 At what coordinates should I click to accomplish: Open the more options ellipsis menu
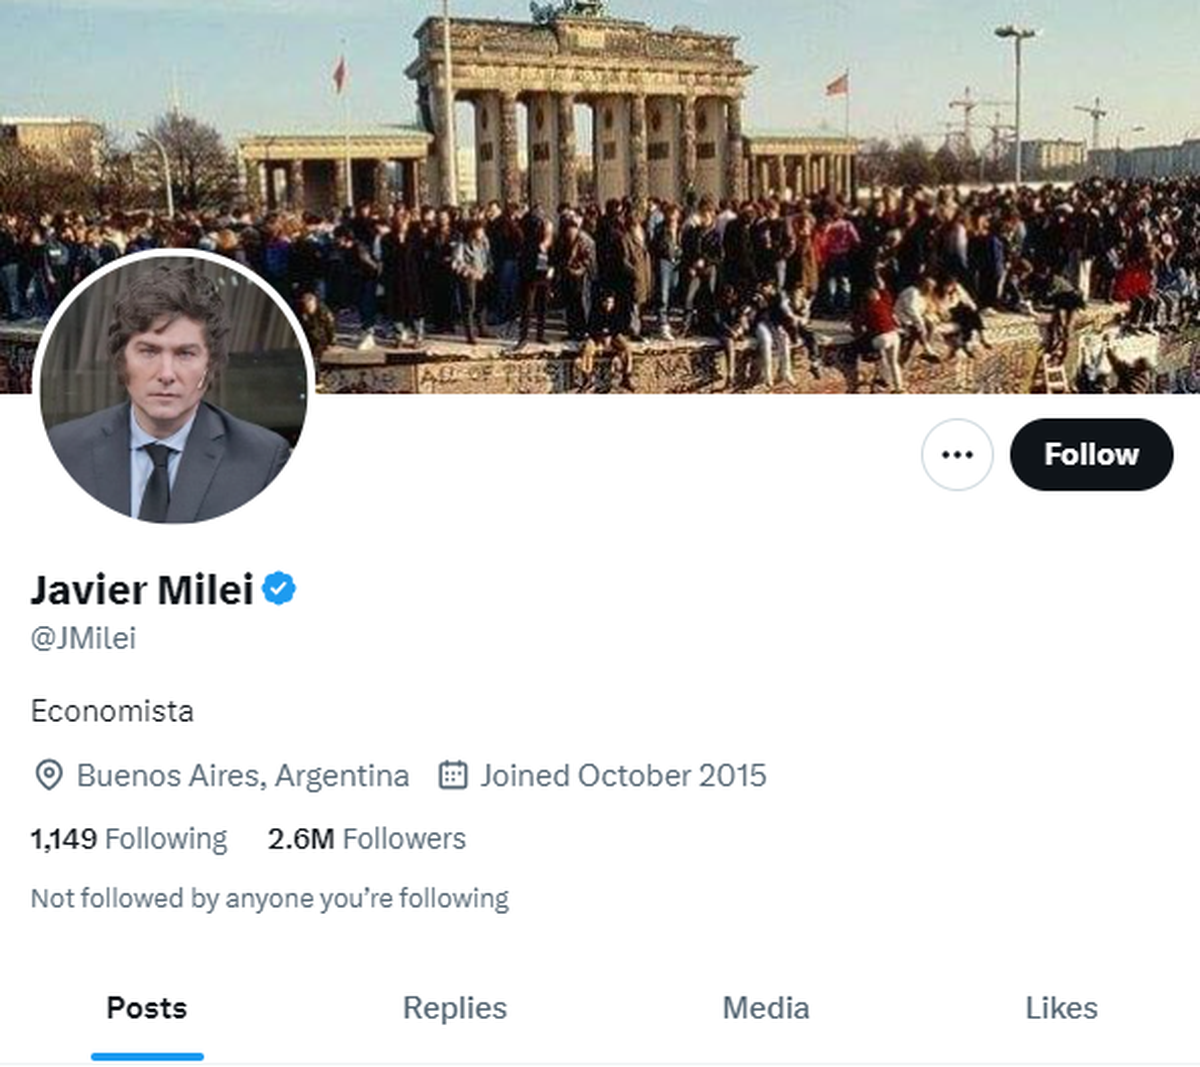point(957,454)
